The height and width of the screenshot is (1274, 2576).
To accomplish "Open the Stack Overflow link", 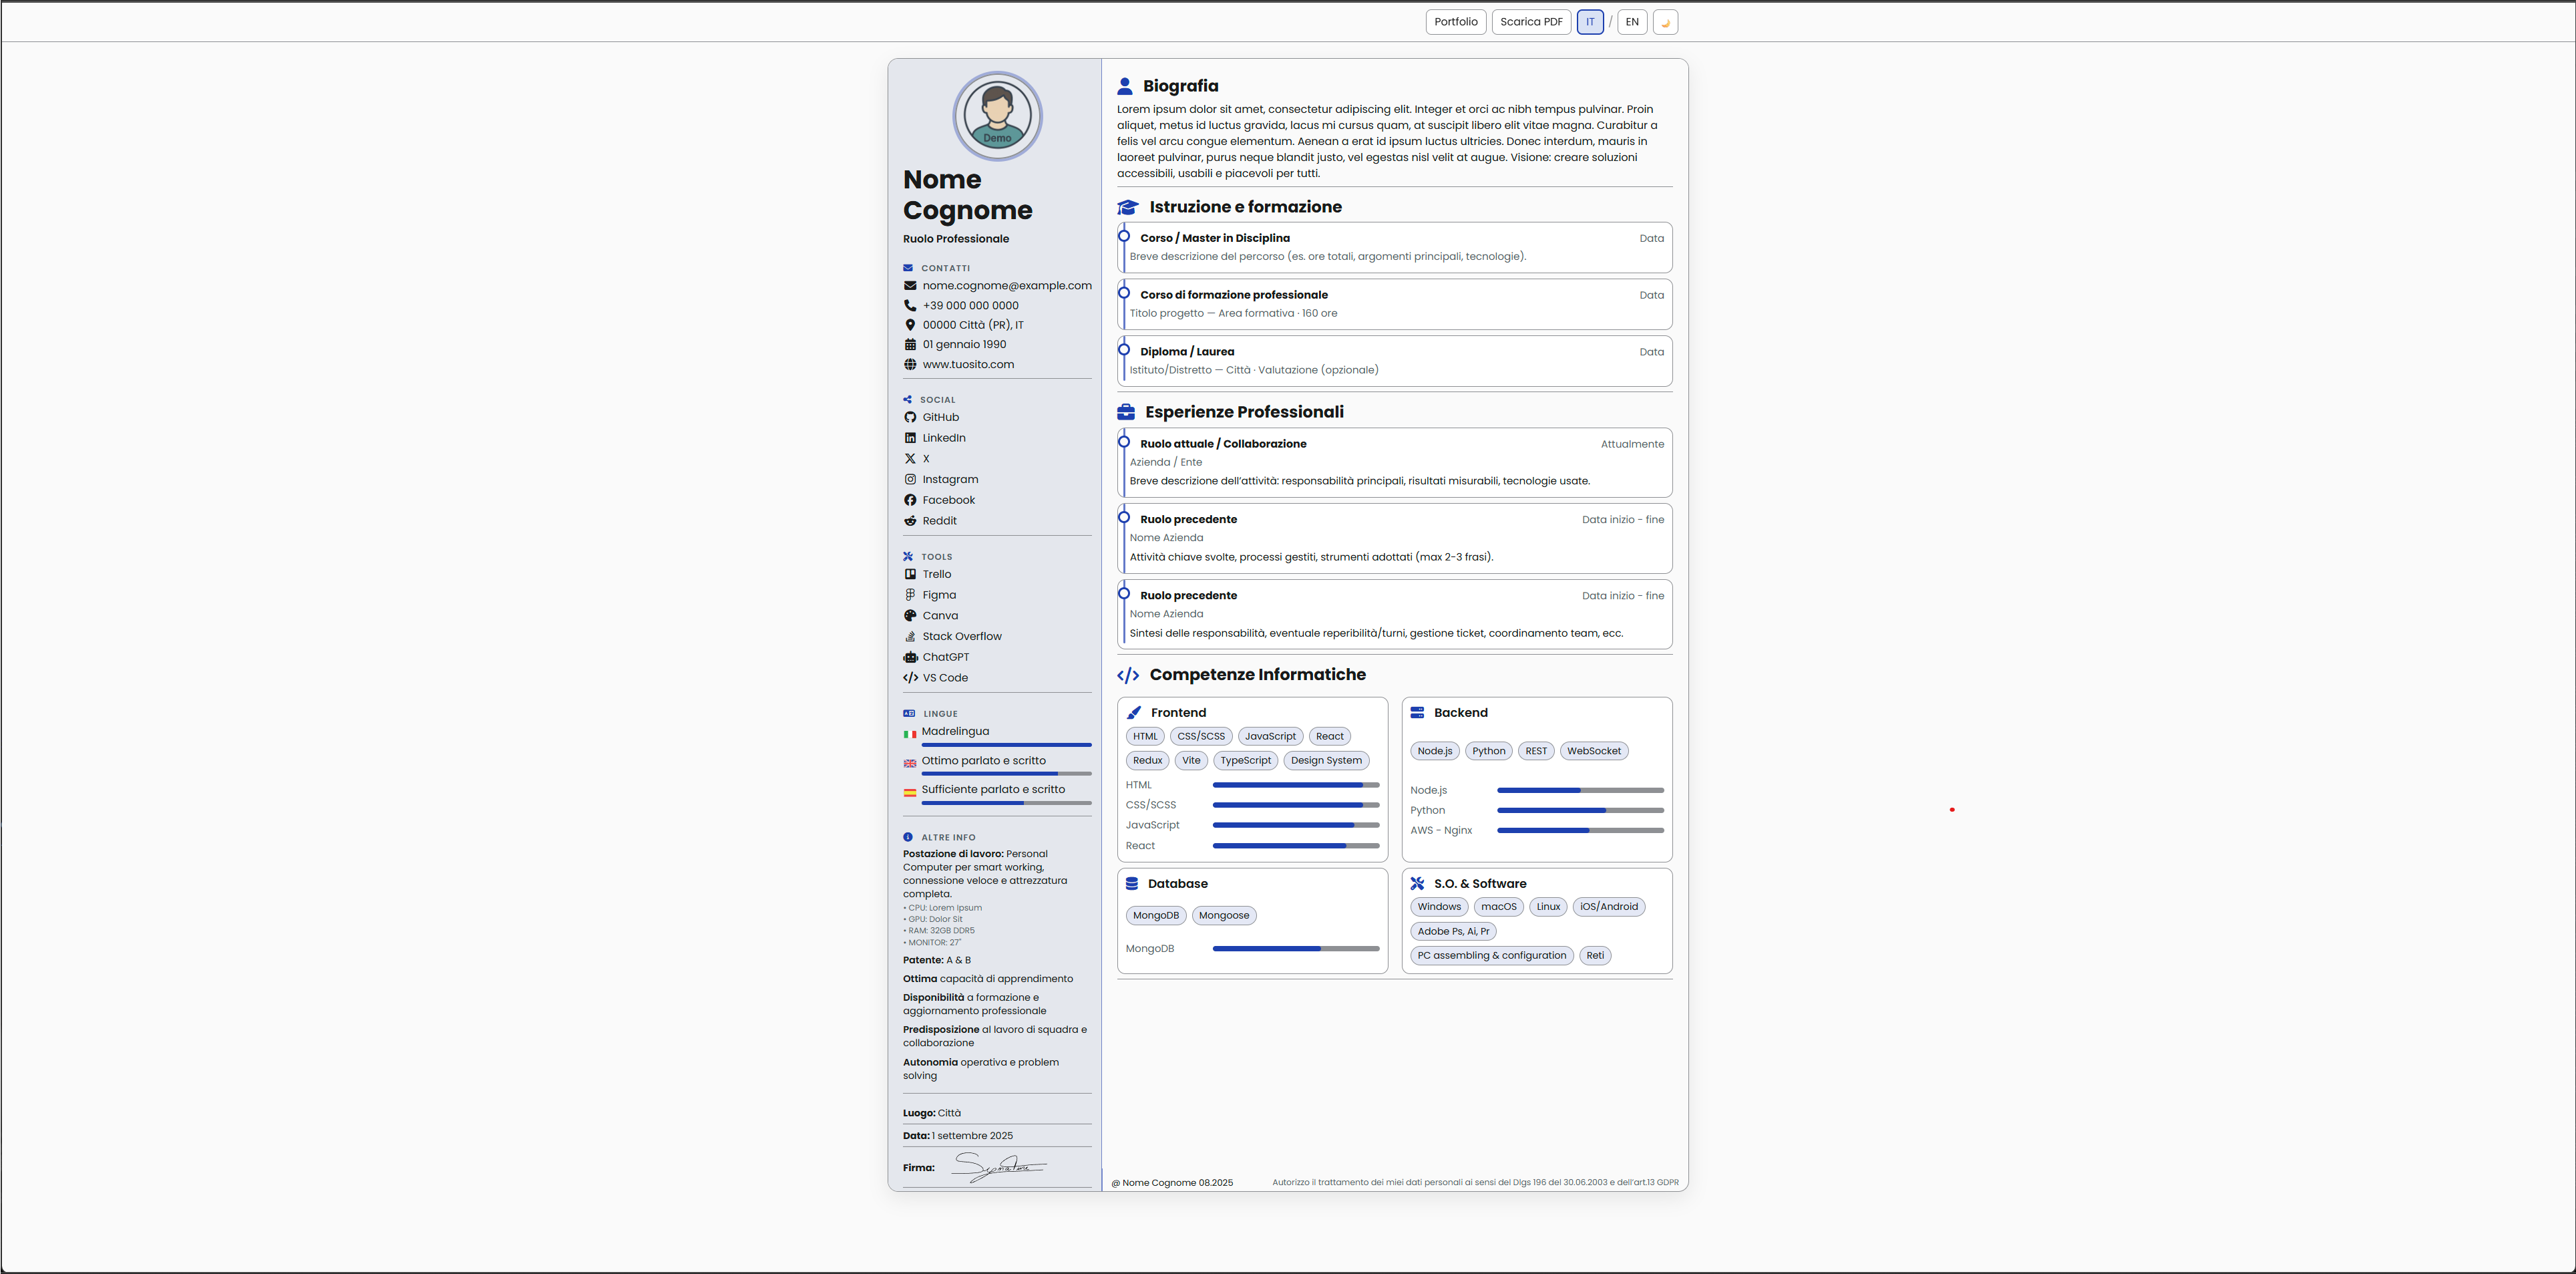I will click(x=961, y=636).
